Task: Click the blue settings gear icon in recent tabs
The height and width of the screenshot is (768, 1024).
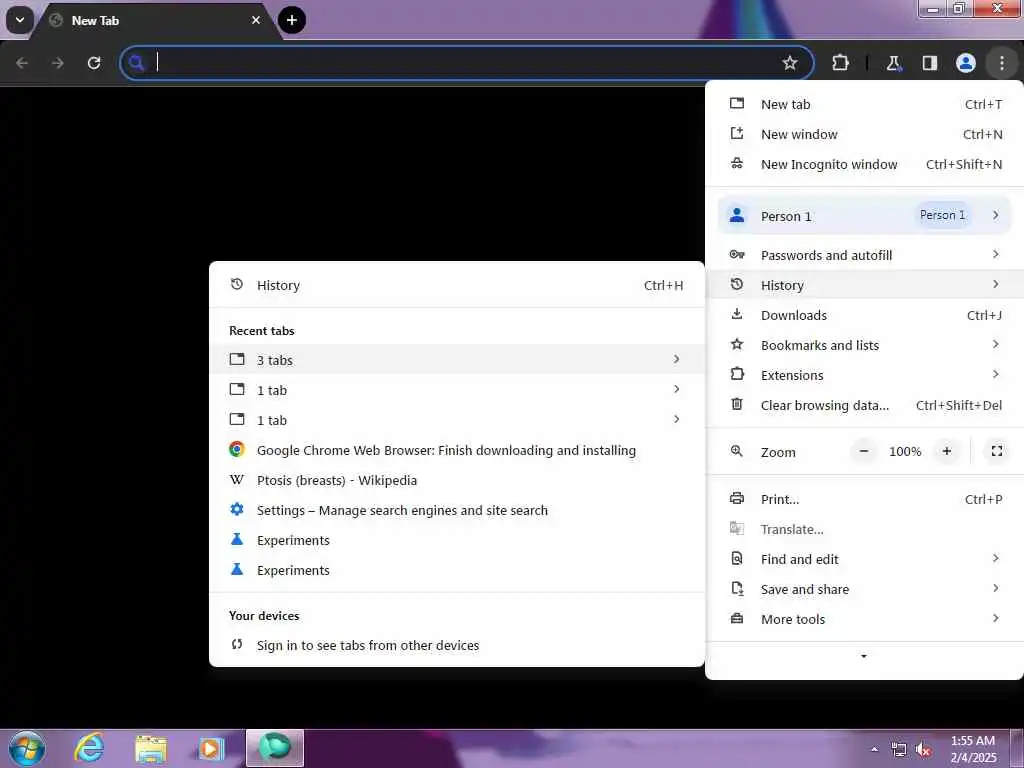Action: pyautogui.click(x=237, y=509)
